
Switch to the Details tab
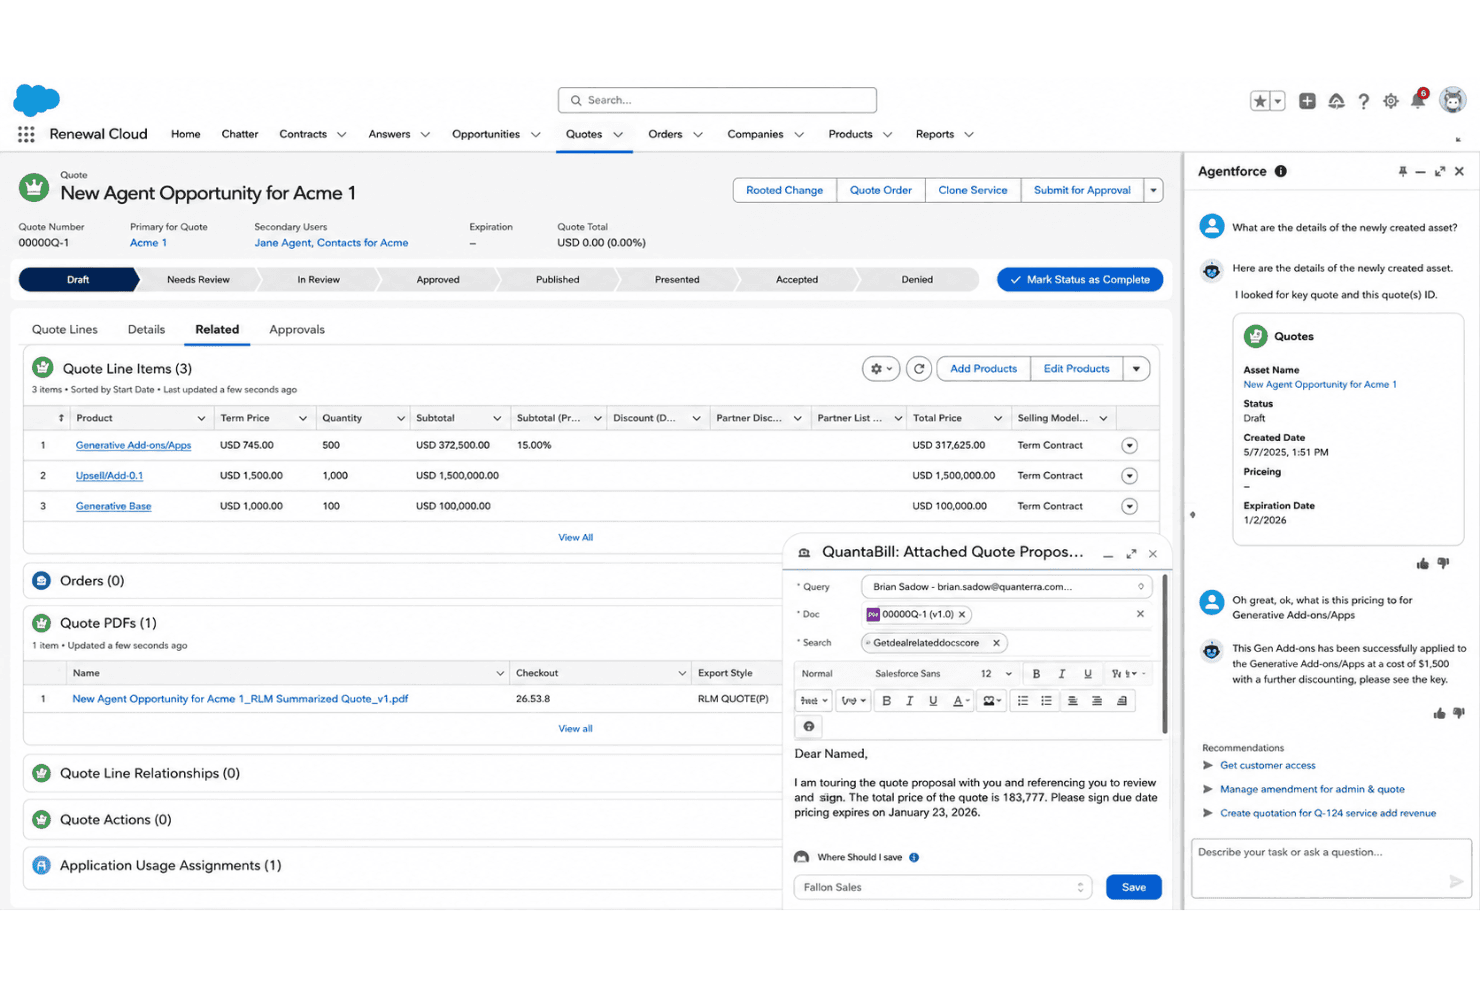pos(146,330)
